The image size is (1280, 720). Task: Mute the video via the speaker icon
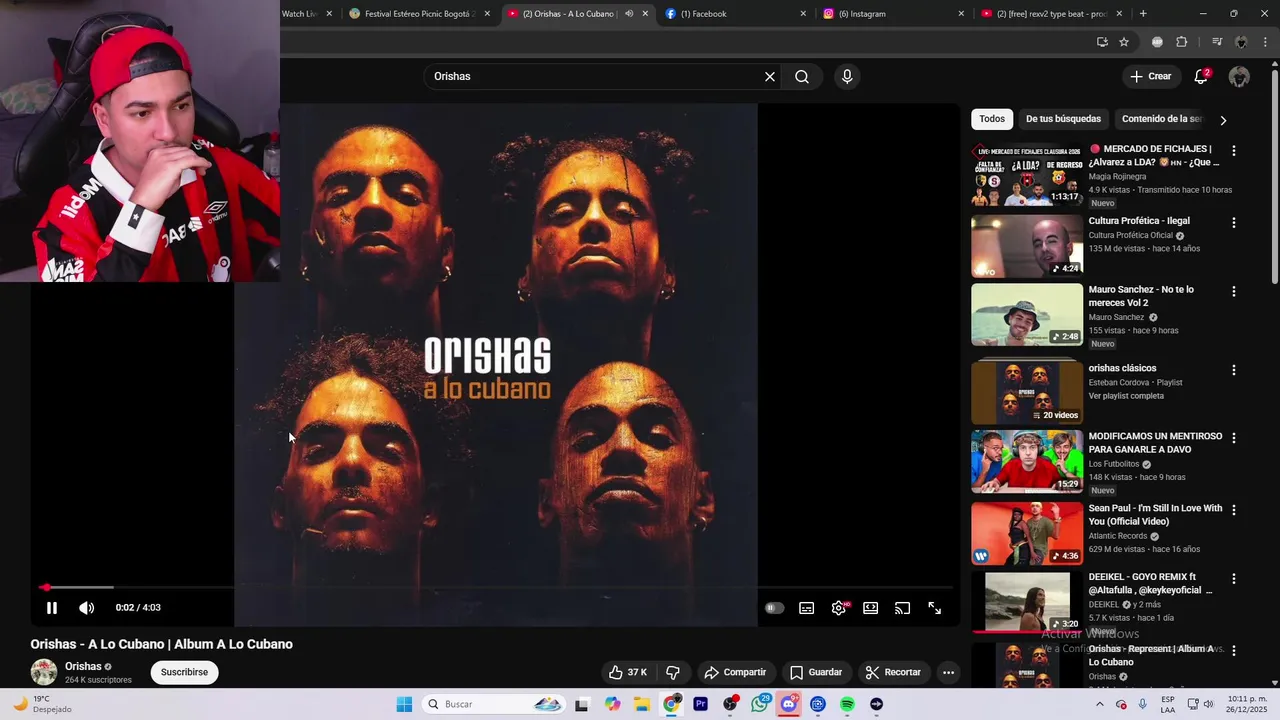coord(87,608)
